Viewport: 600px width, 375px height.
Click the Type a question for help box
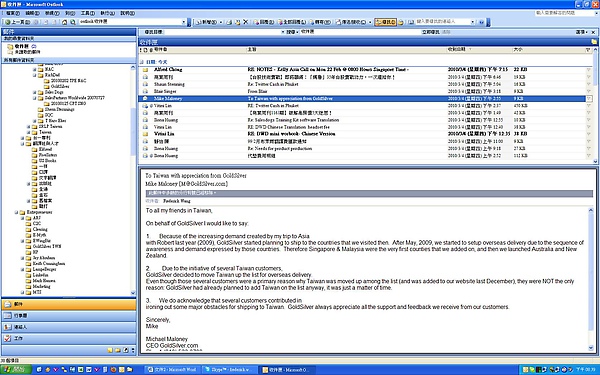[564, 13]
